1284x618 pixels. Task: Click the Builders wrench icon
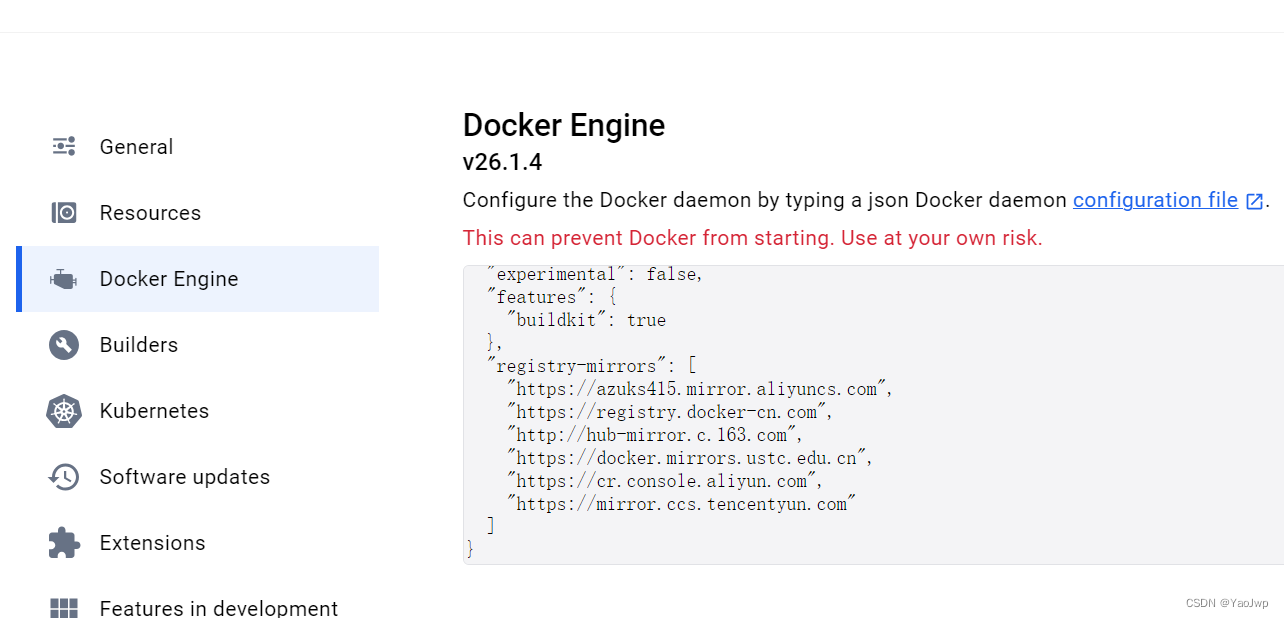[x=64, y=344]
